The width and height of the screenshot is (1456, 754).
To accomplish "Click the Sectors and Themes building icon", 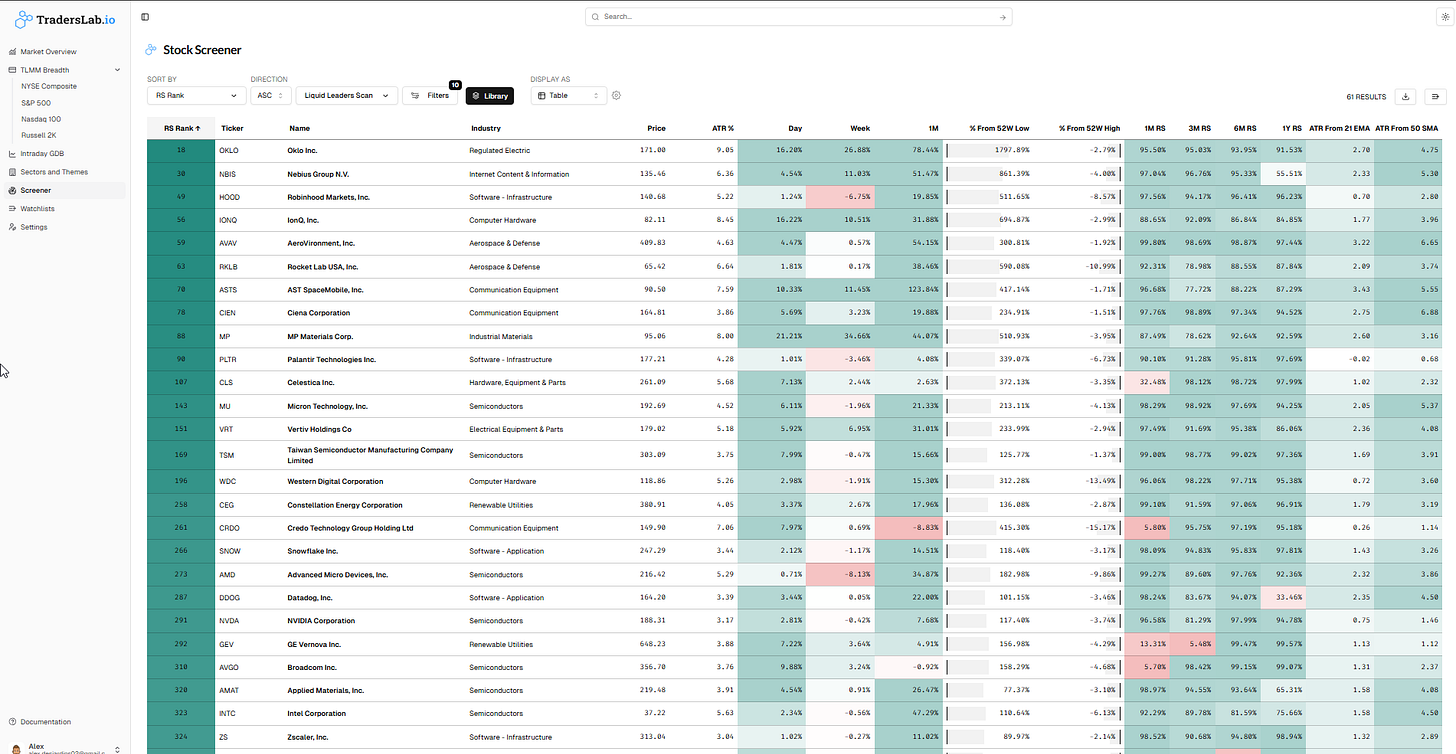I will click(x=12, y=172).
